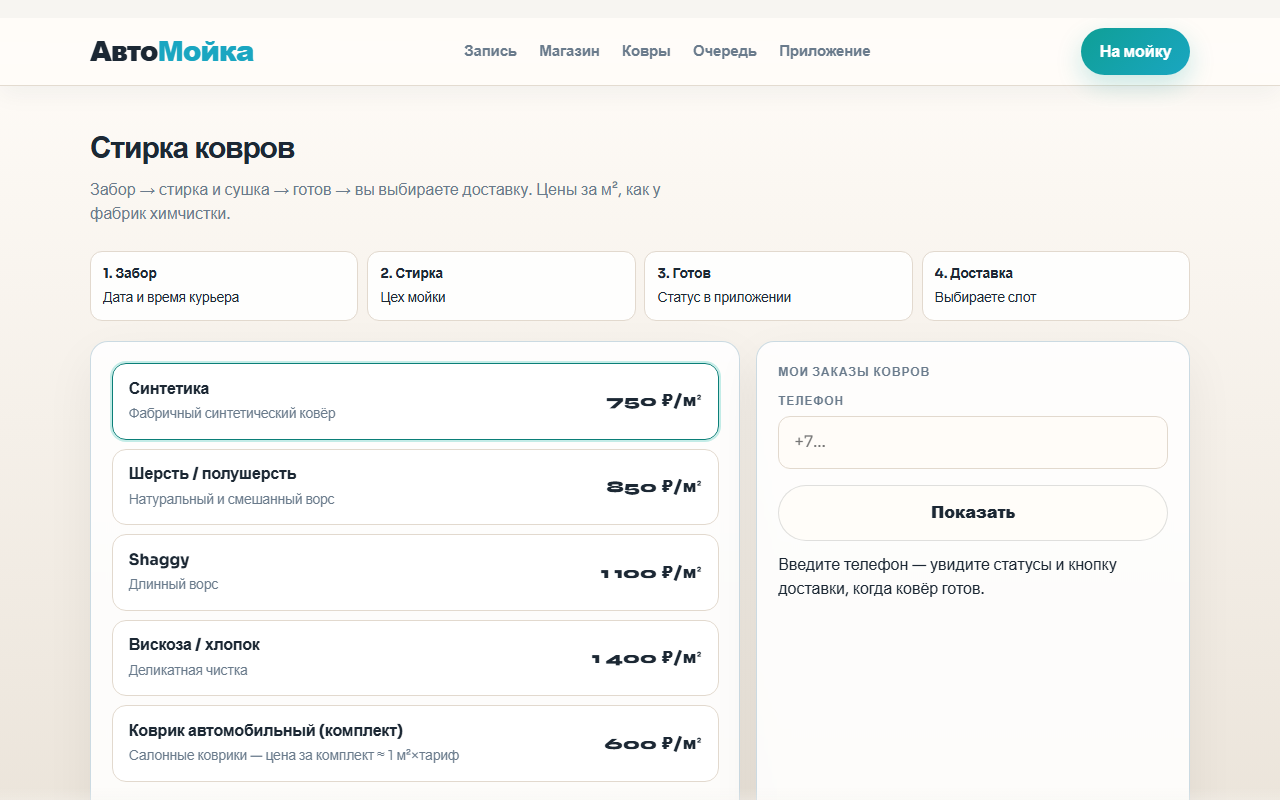Click the Введите телефон hint text
This screenshot has width=1280, height=800.
point(948,576)
